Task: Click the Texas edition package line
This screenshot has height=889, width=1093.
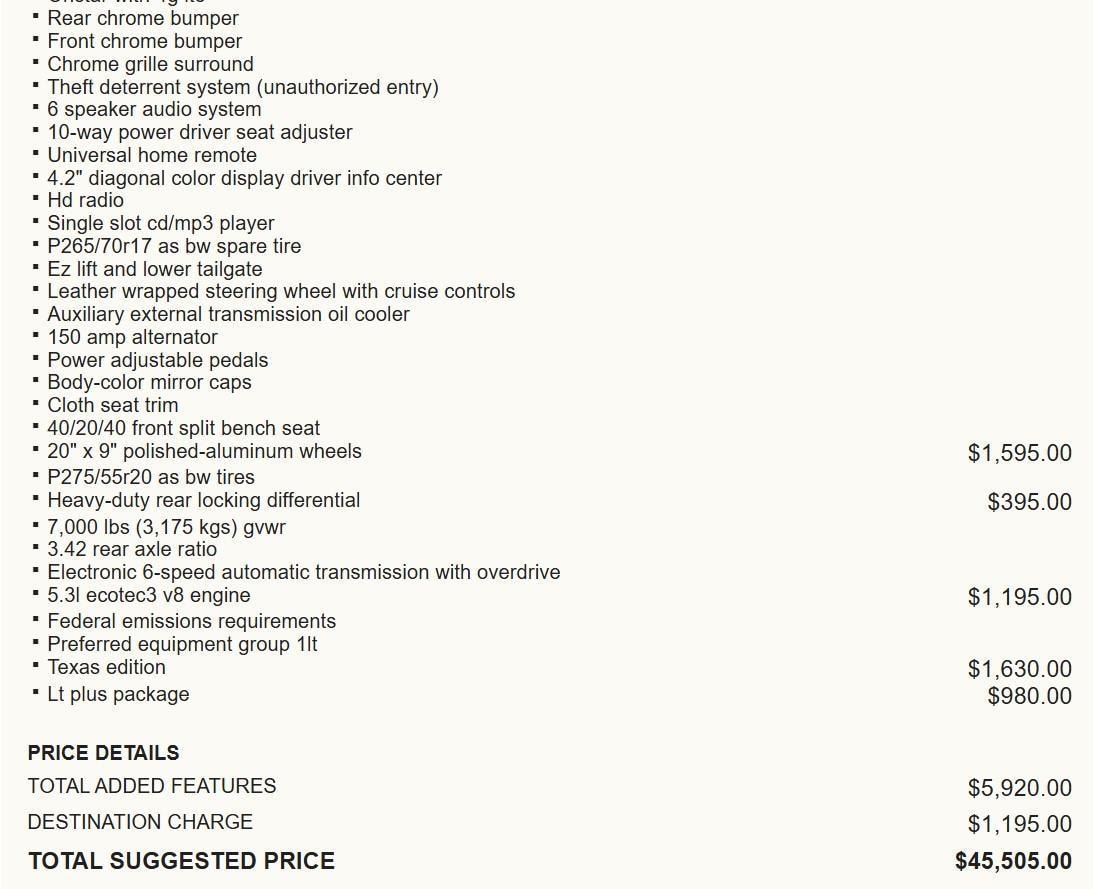Action: tap(106, 667)
